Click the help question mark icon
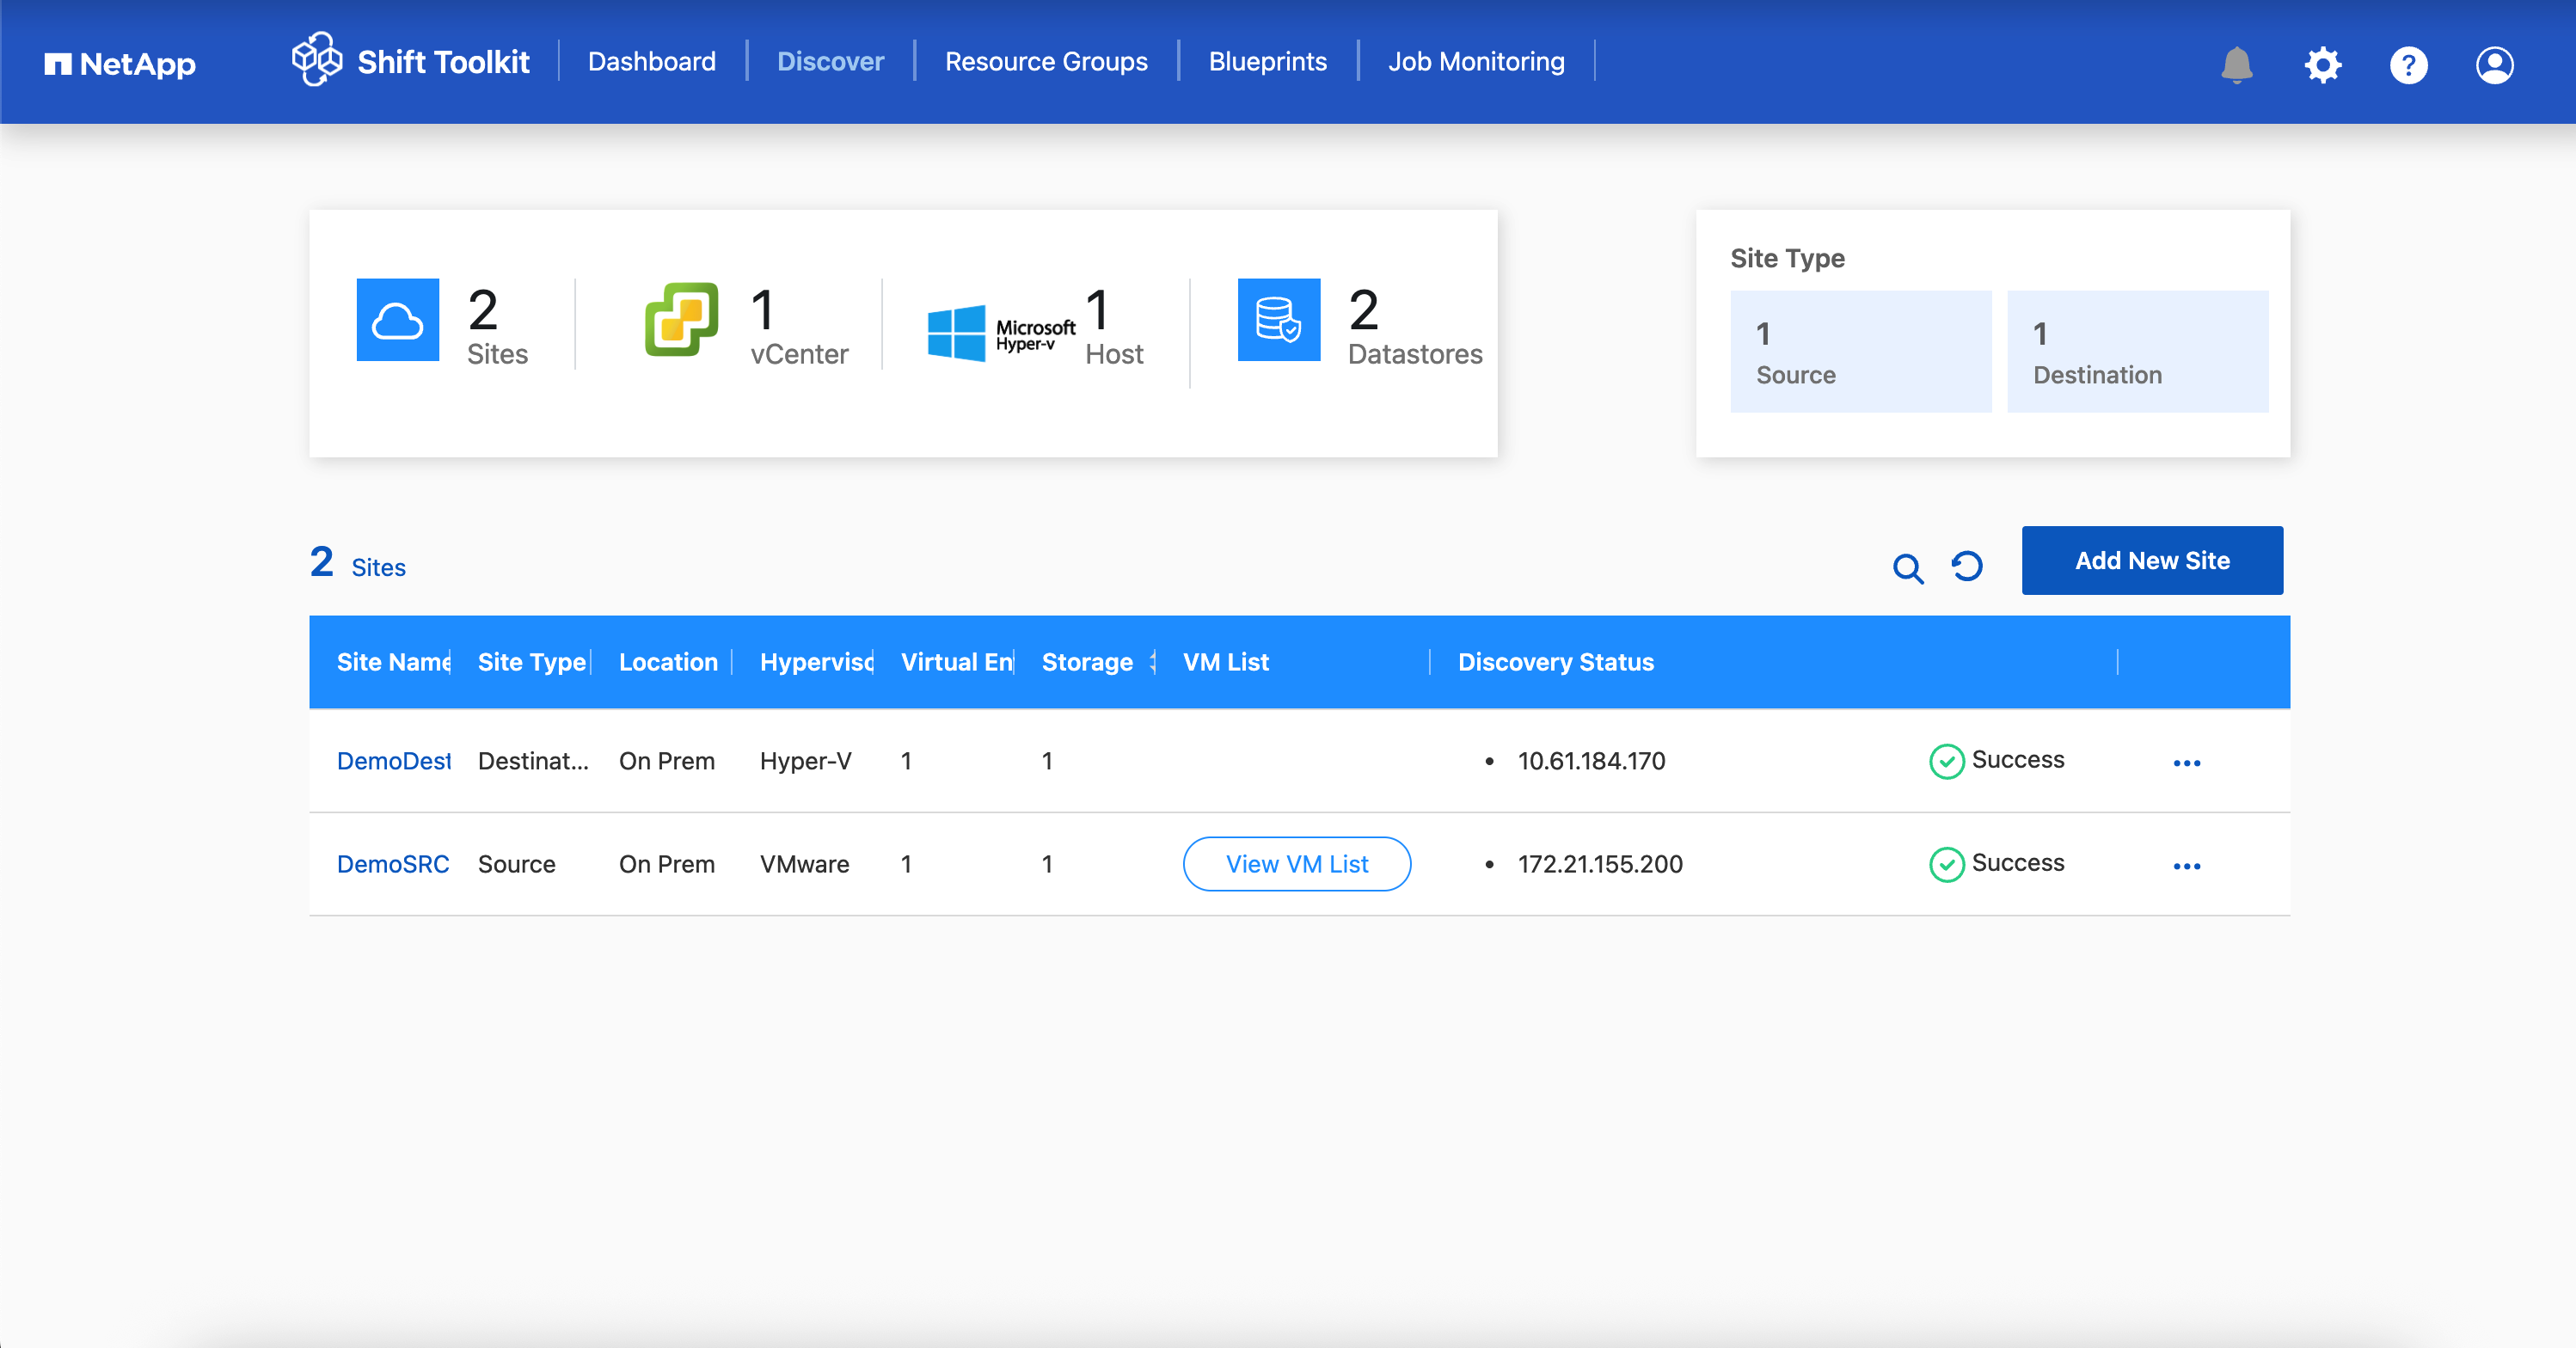Viewport: 2576px width, 1348px height. (x=2408, y=64)
